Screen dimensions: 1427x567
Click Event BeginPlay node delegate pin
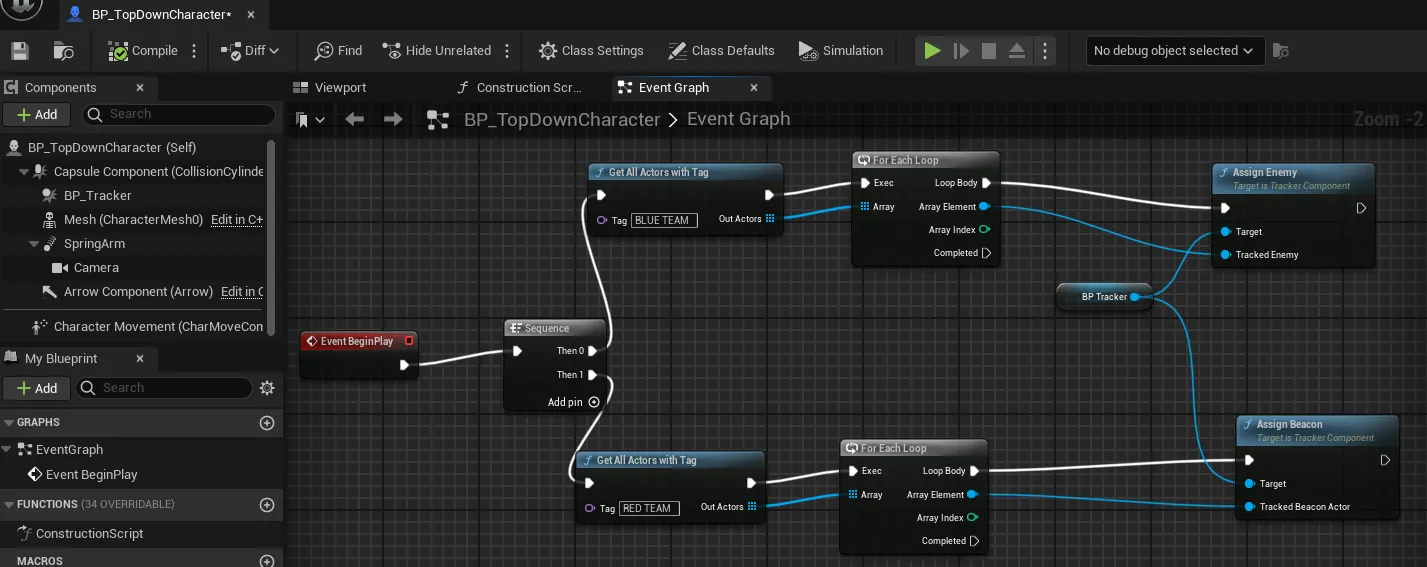pos(409,341)
